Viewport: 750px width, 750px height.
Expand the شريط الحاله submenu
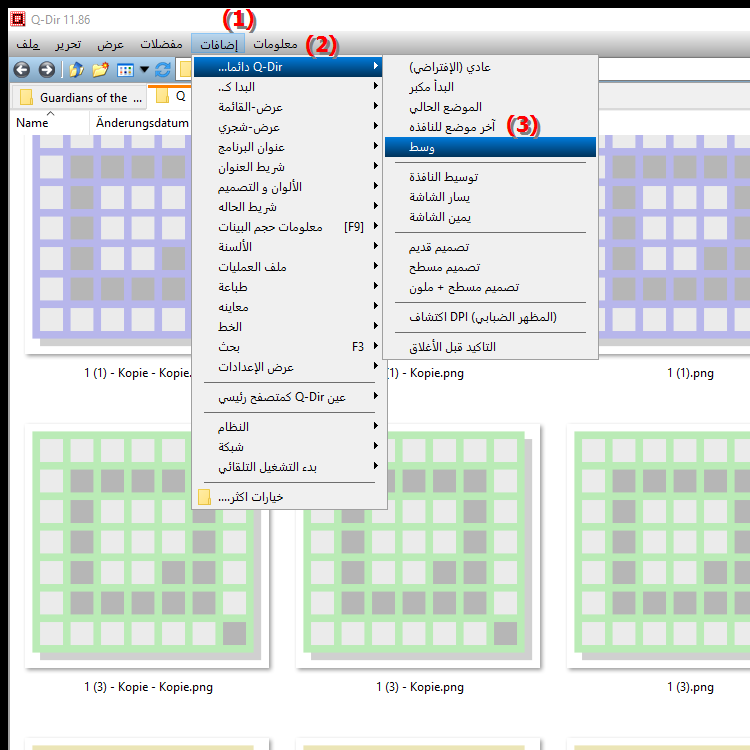(288, 207)
